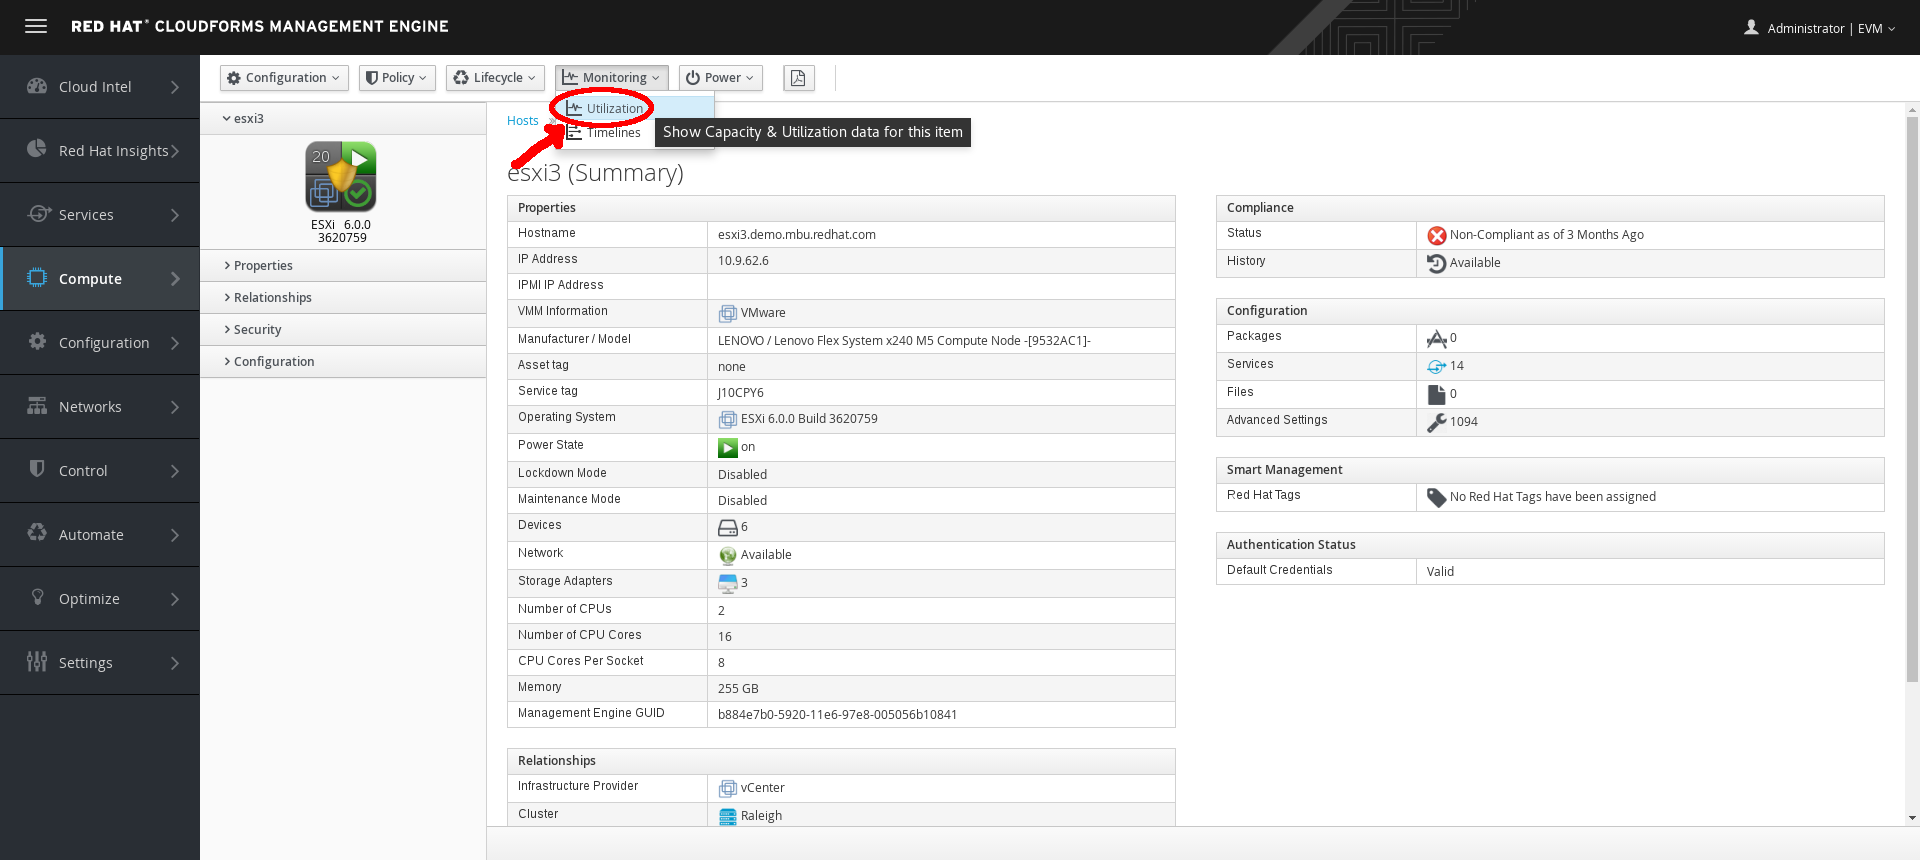Screen dimensions: 1920x860
Task: Click the Management Engine GUID value
Action: click(838, 715)
